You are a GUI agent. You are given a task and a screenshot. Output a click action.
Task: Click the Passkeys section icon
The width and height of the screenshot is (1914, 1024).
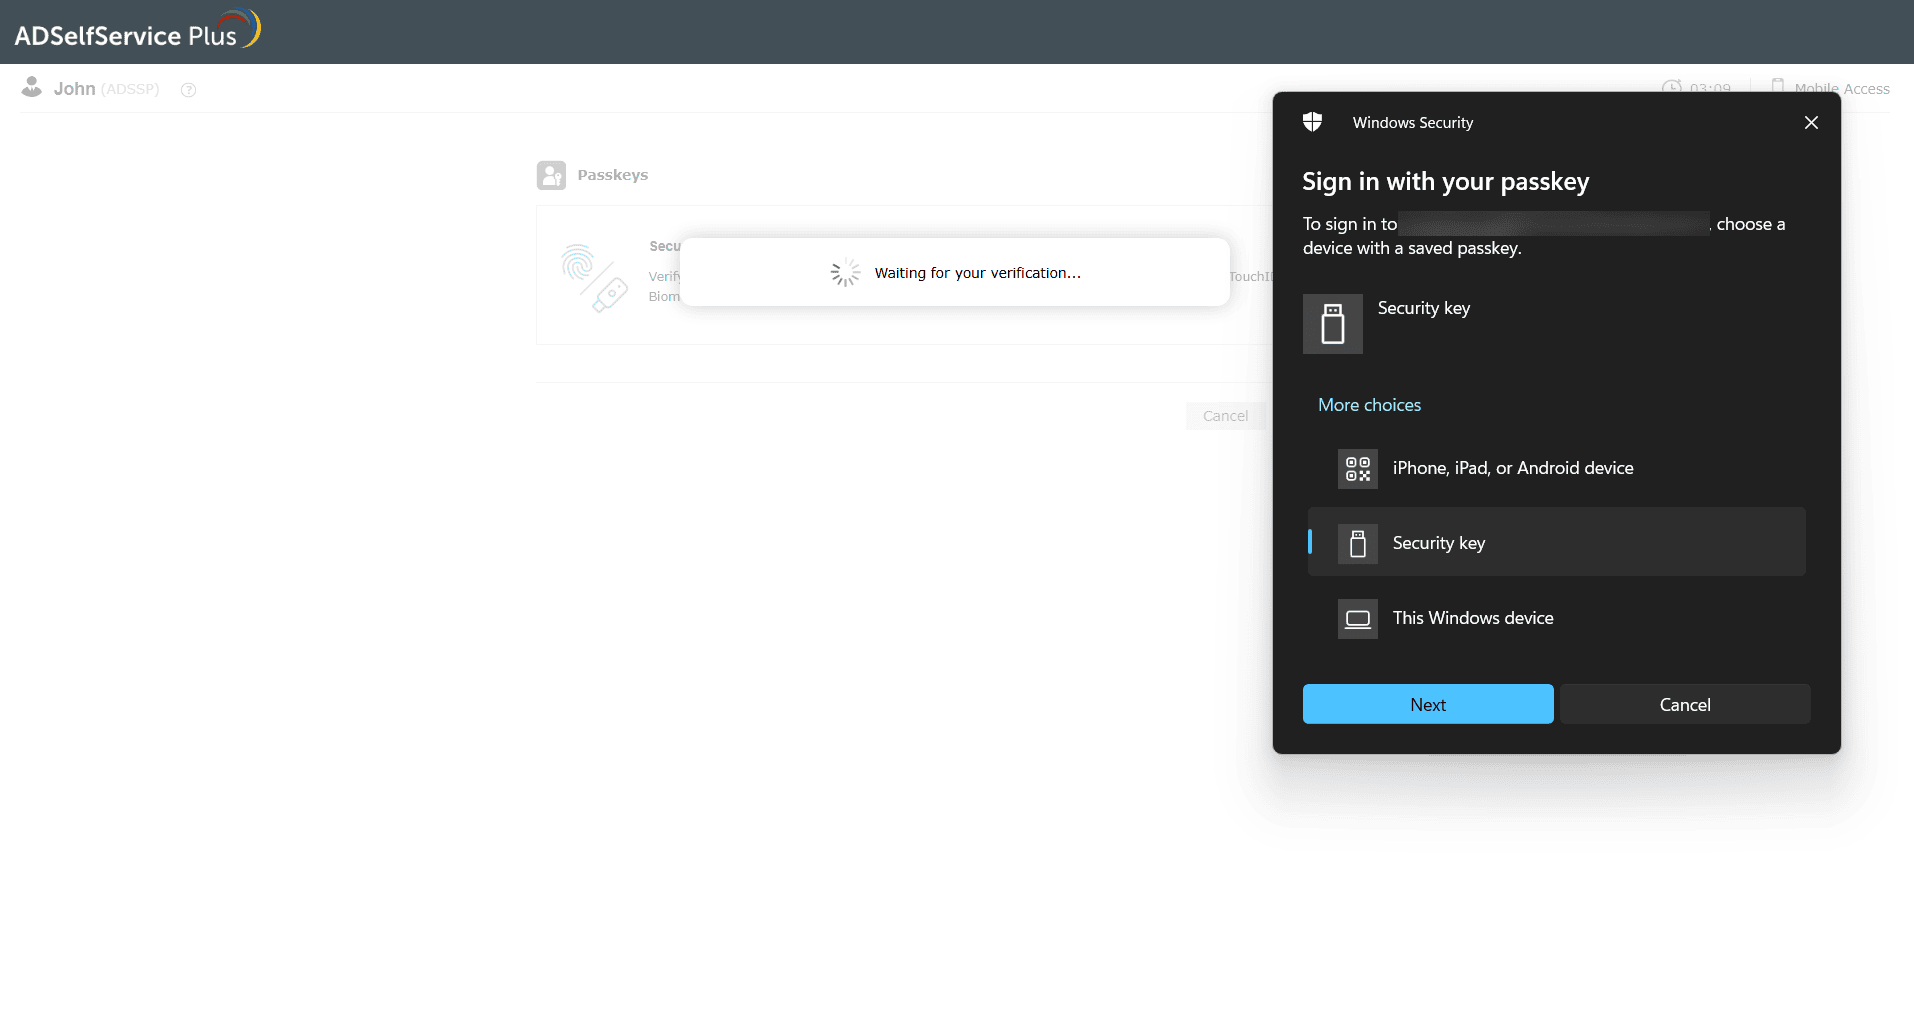[552, 175]
